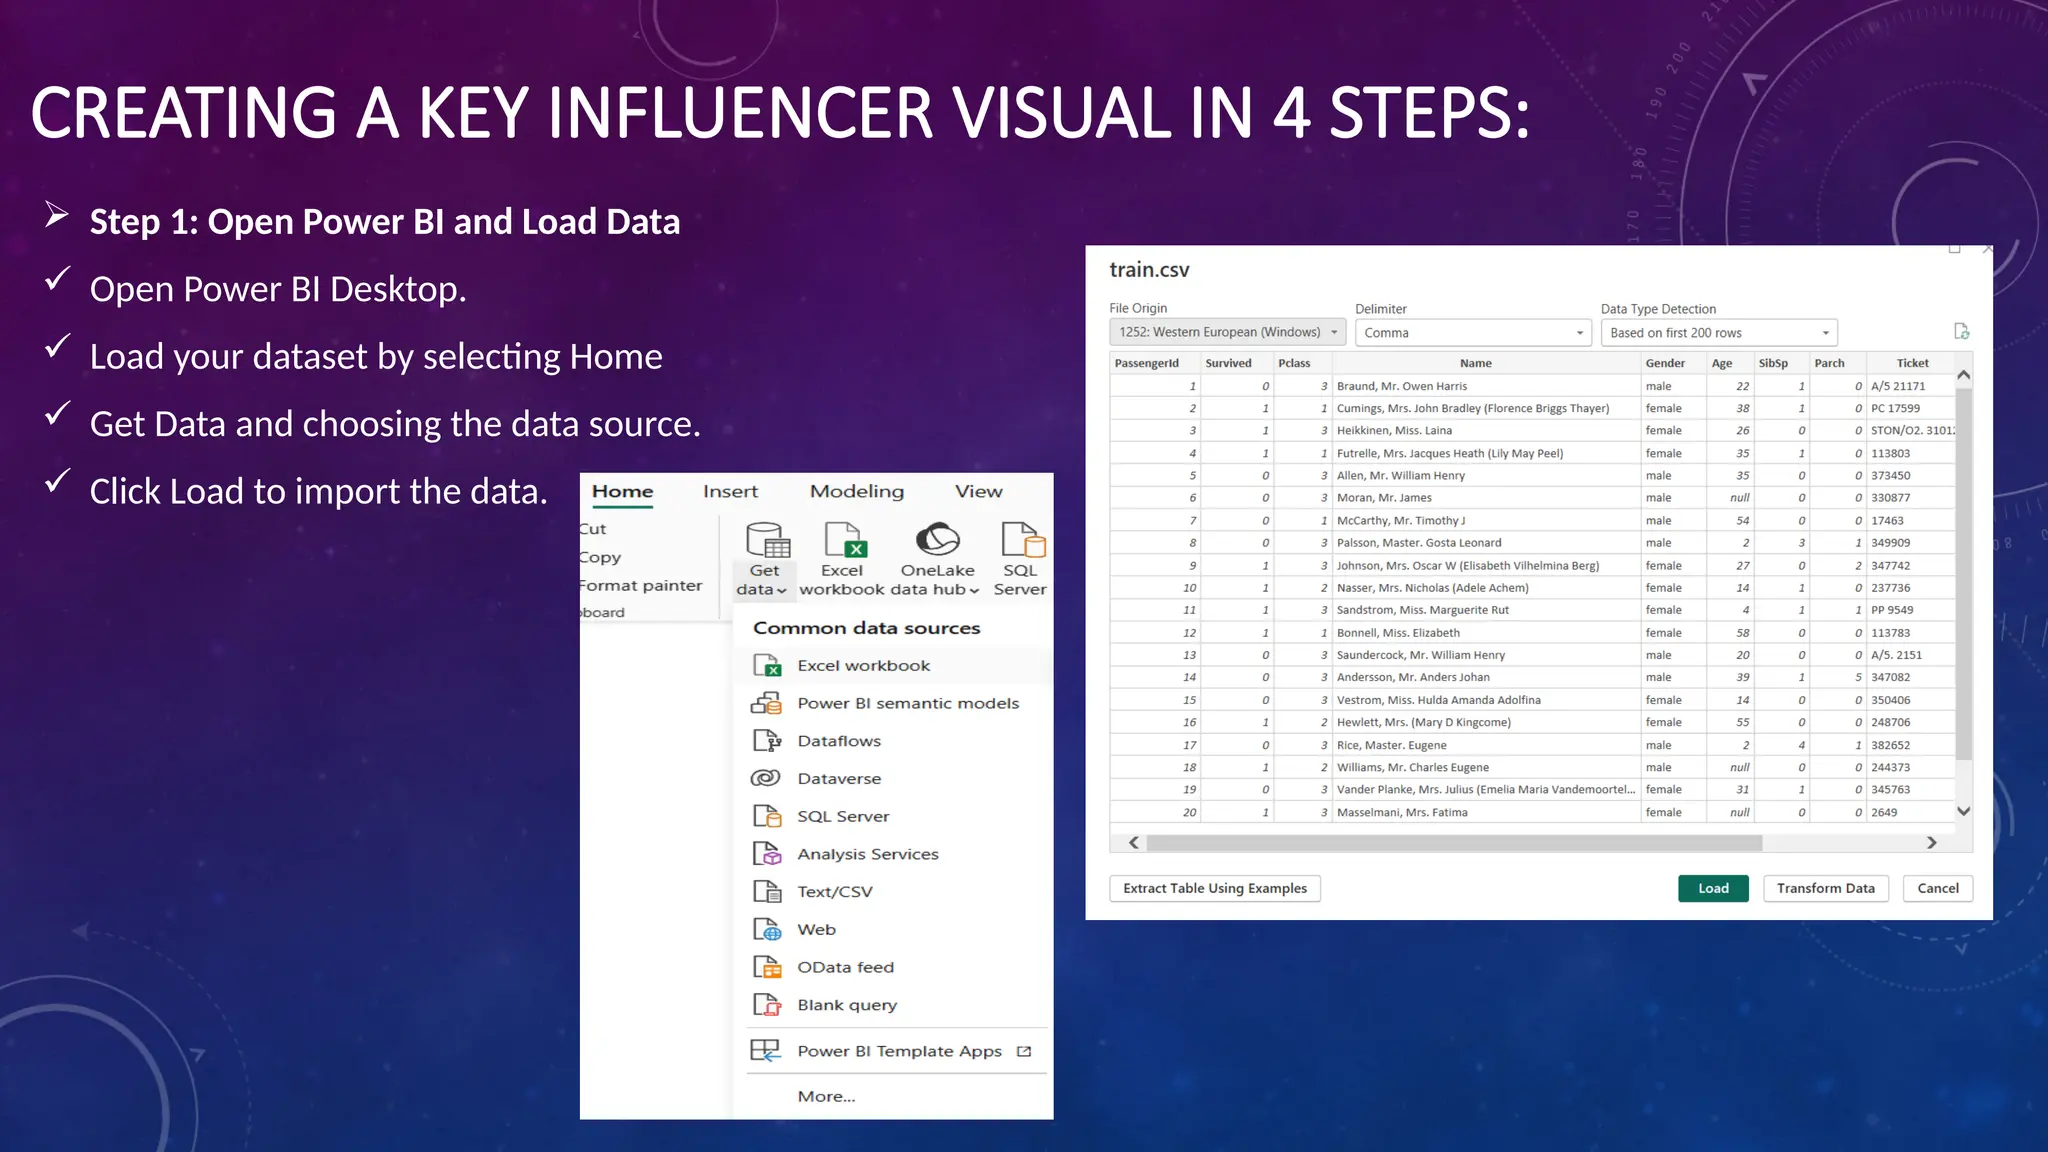Close the train.csv dialog window
The height and width of the screenshot is (1152, 2048).
point(1987,249)
